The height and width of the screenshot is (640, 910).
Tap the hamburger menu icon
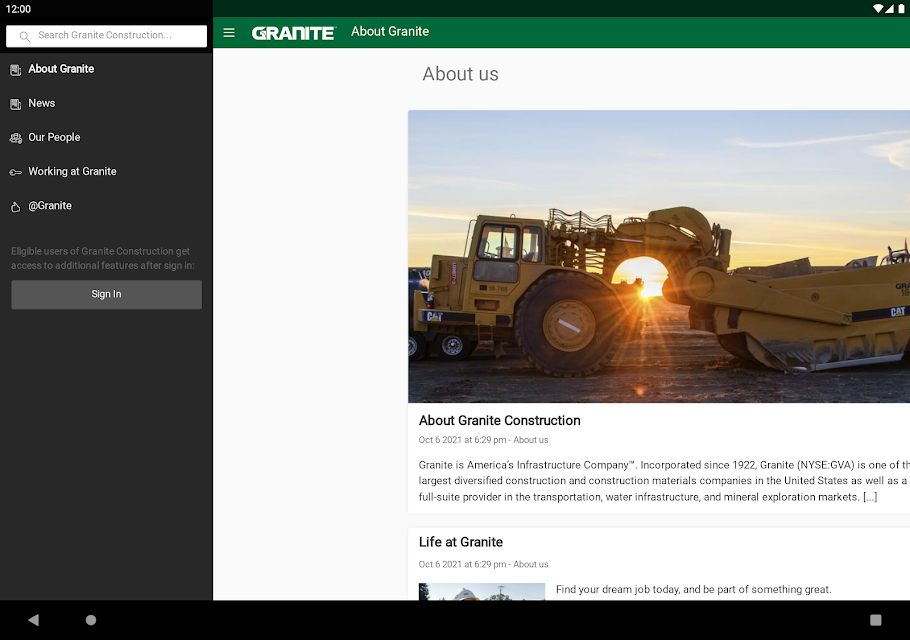229,32
